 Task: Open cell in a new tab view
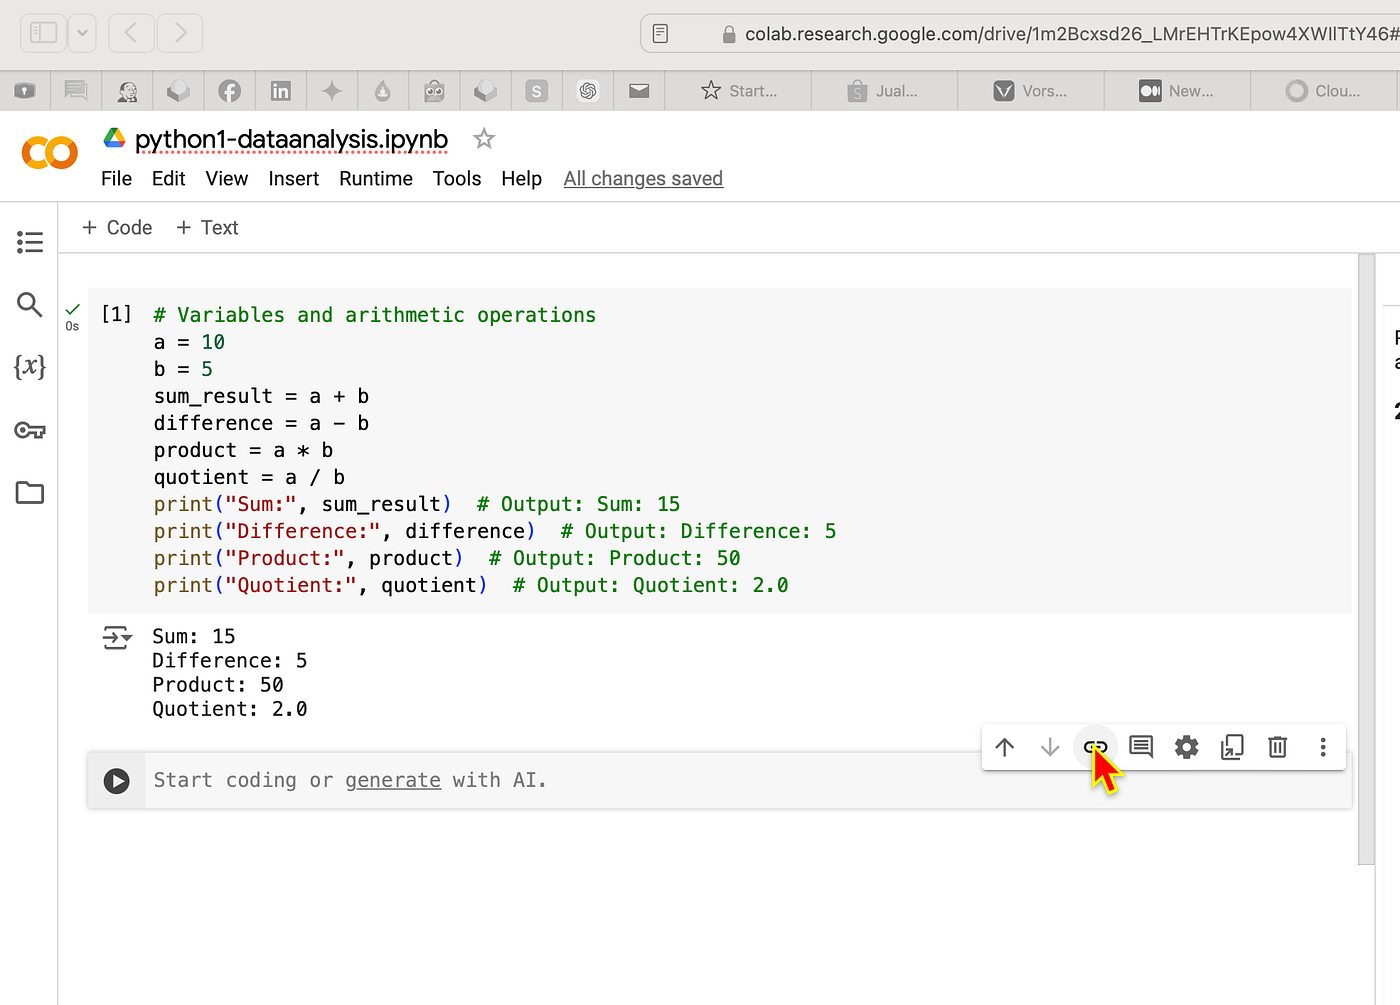[1232, 746]
